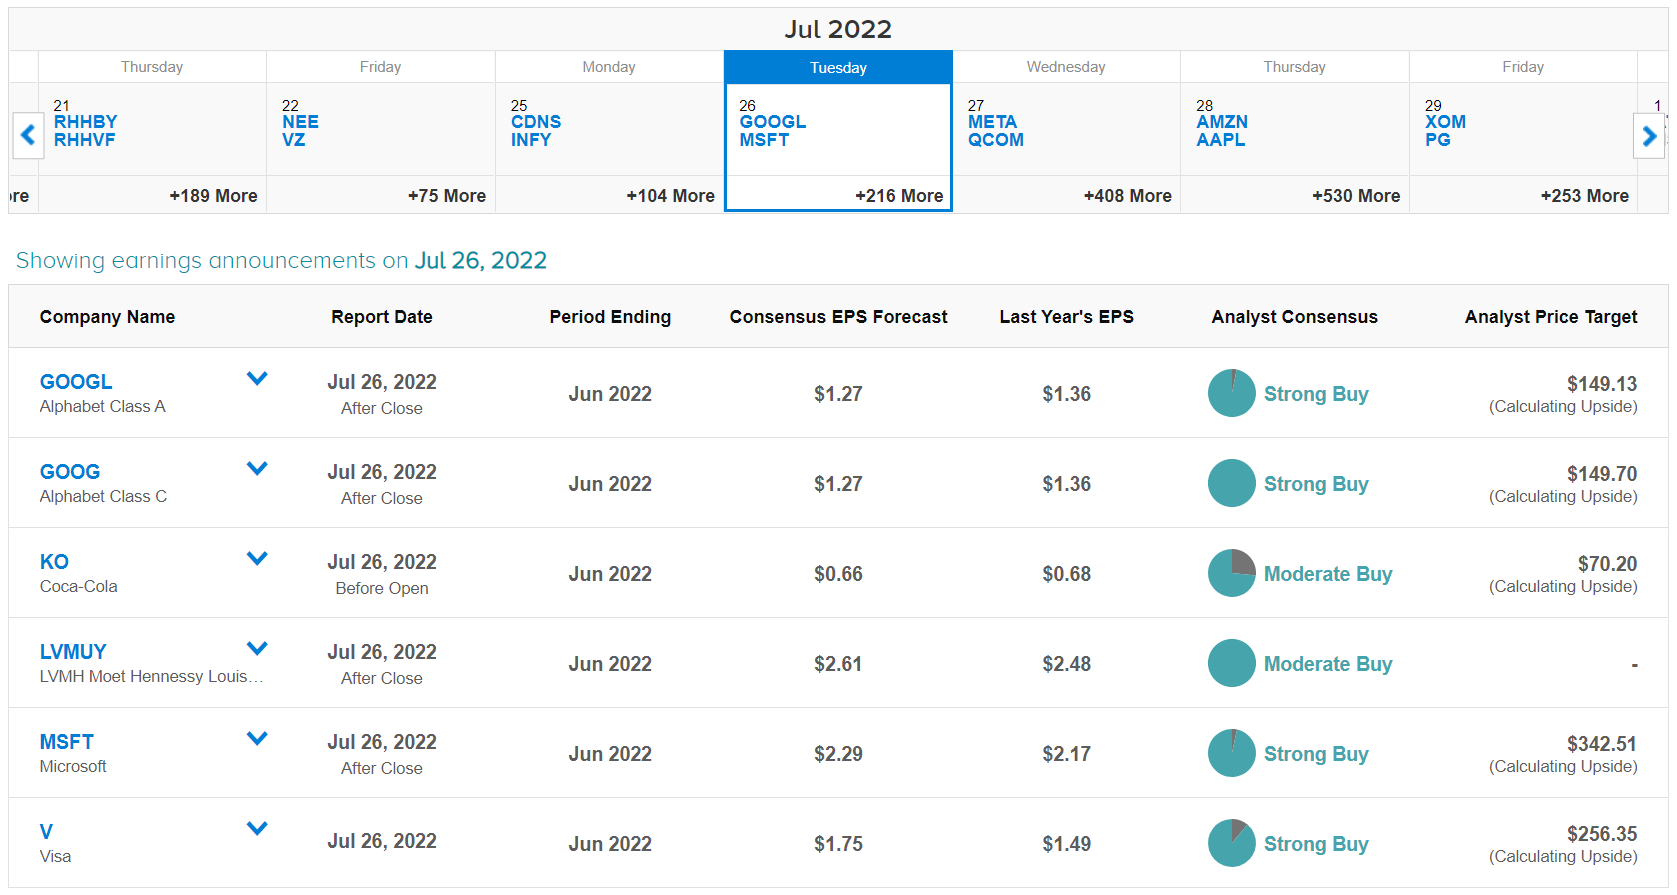Click XOM in the calendar

coord(1446,122)
